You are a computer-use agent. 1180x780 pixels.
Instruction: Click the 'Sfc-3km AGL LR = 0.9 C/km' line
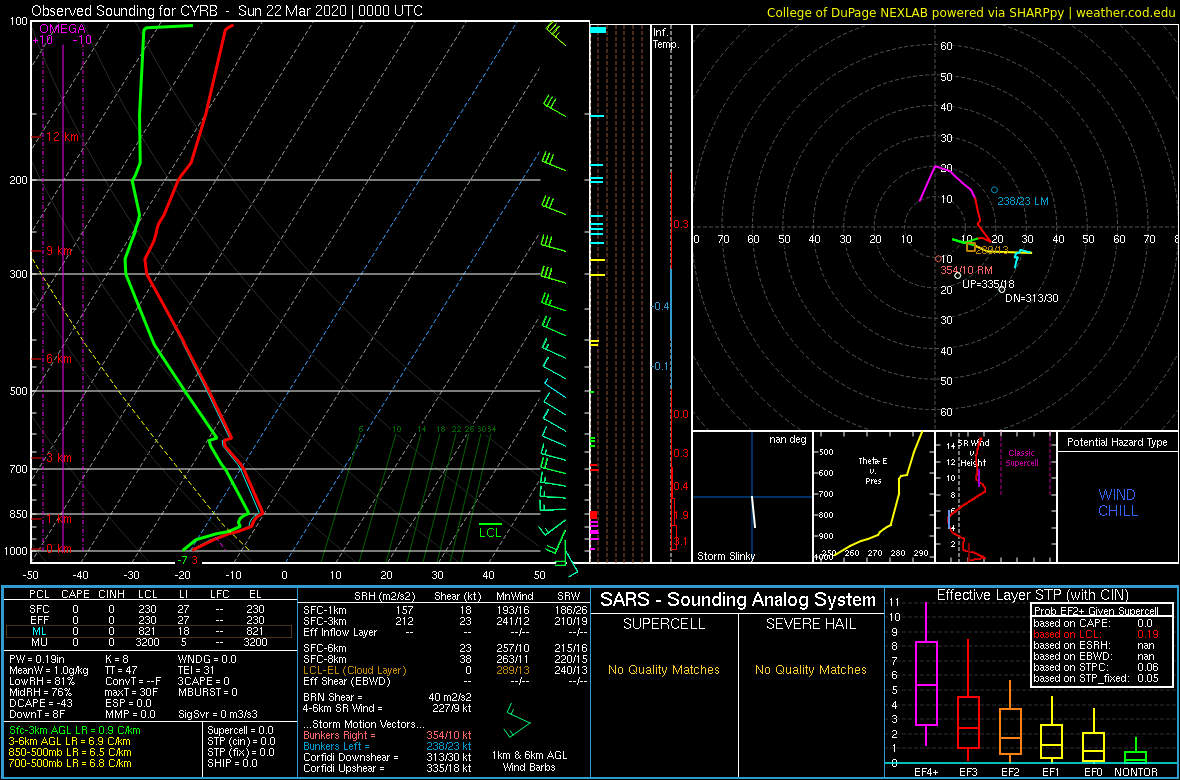pyautogui.click(x=75, y=731)
